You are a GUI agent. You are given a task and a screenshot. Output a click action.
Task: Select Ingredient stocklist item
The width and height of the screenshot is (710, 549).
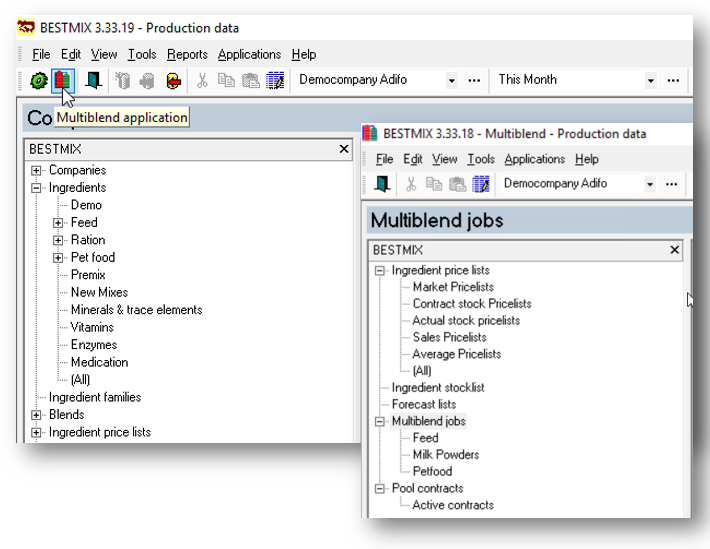[x=438, y=388]
